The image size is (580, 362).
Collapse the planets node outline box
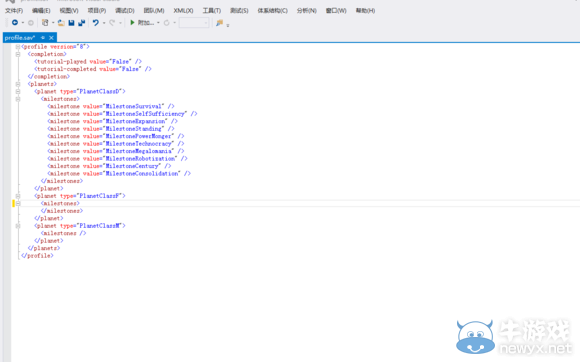[x=18, y=84]
